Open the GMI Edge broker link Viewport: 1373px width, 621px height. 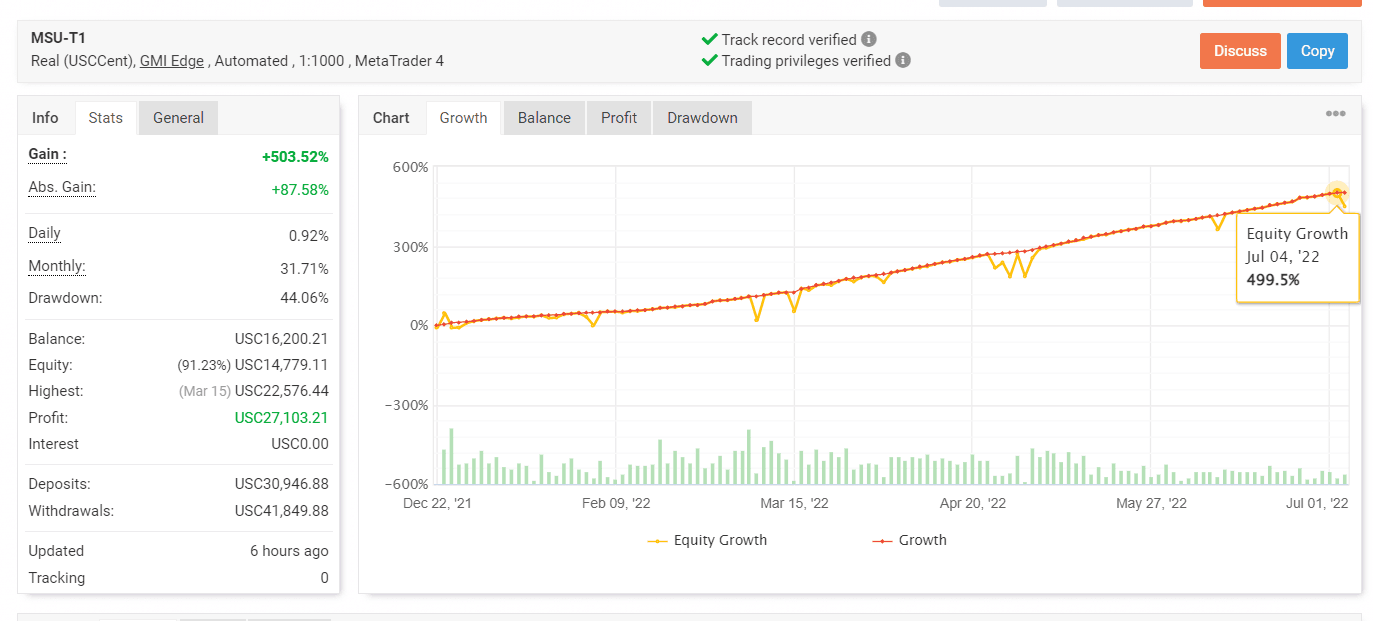click(x=171, y=61)
